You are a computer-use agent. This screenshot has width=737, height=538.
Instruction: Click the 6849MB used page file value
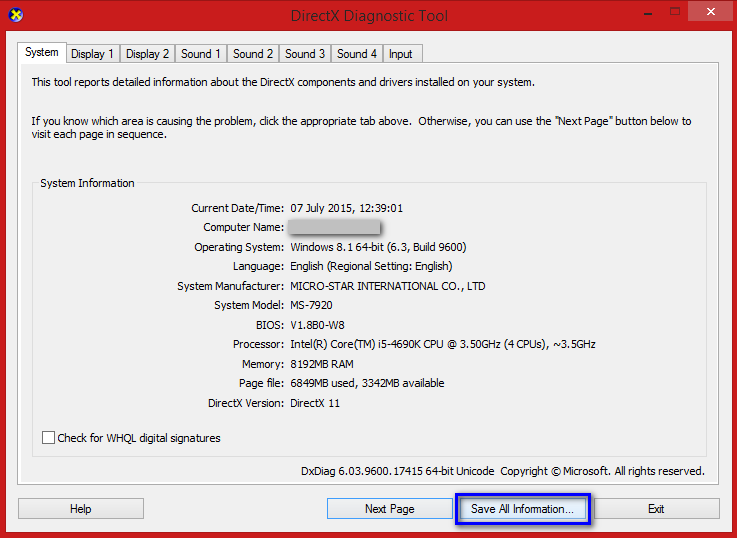367,383
